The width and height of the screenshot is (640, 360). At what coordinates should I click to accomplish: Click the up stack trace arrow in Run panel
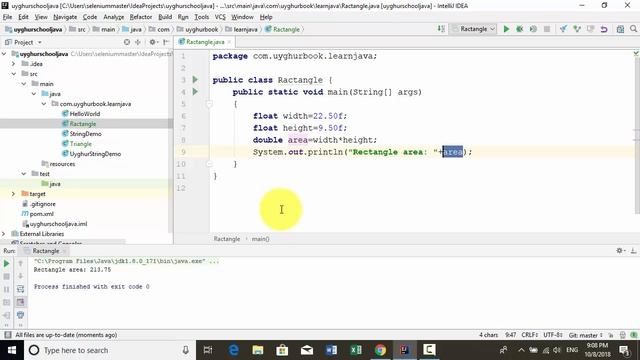pos(20,264)
